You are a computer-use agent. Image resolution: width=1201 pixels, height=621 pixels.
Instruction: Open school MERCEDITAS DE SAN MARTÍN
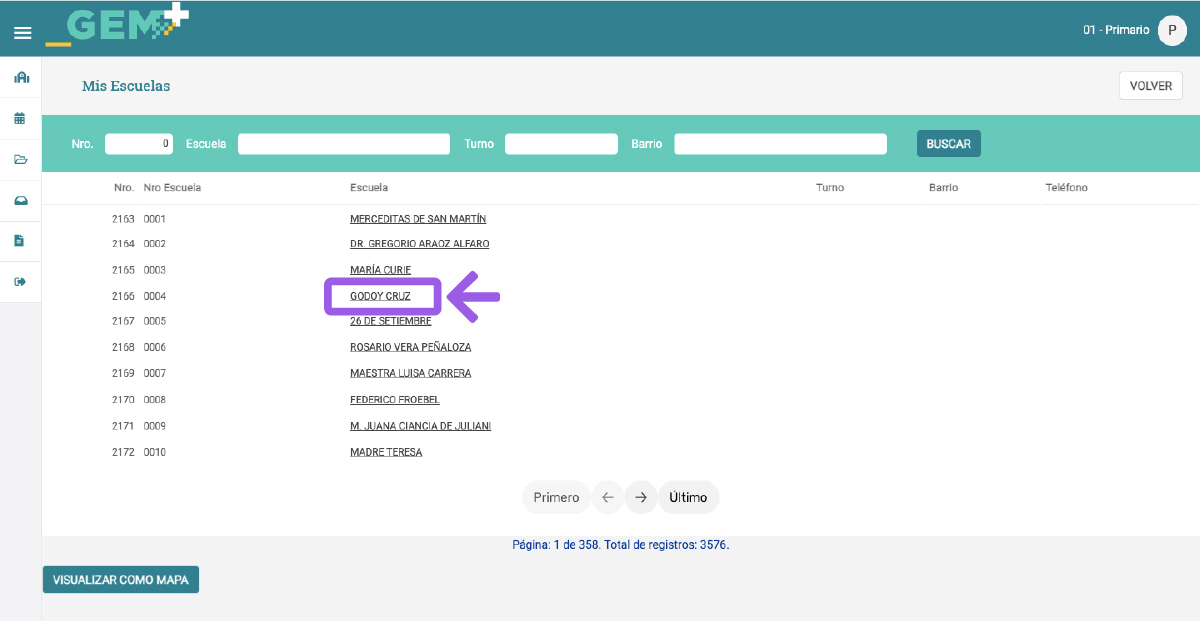tap(418, 219)
